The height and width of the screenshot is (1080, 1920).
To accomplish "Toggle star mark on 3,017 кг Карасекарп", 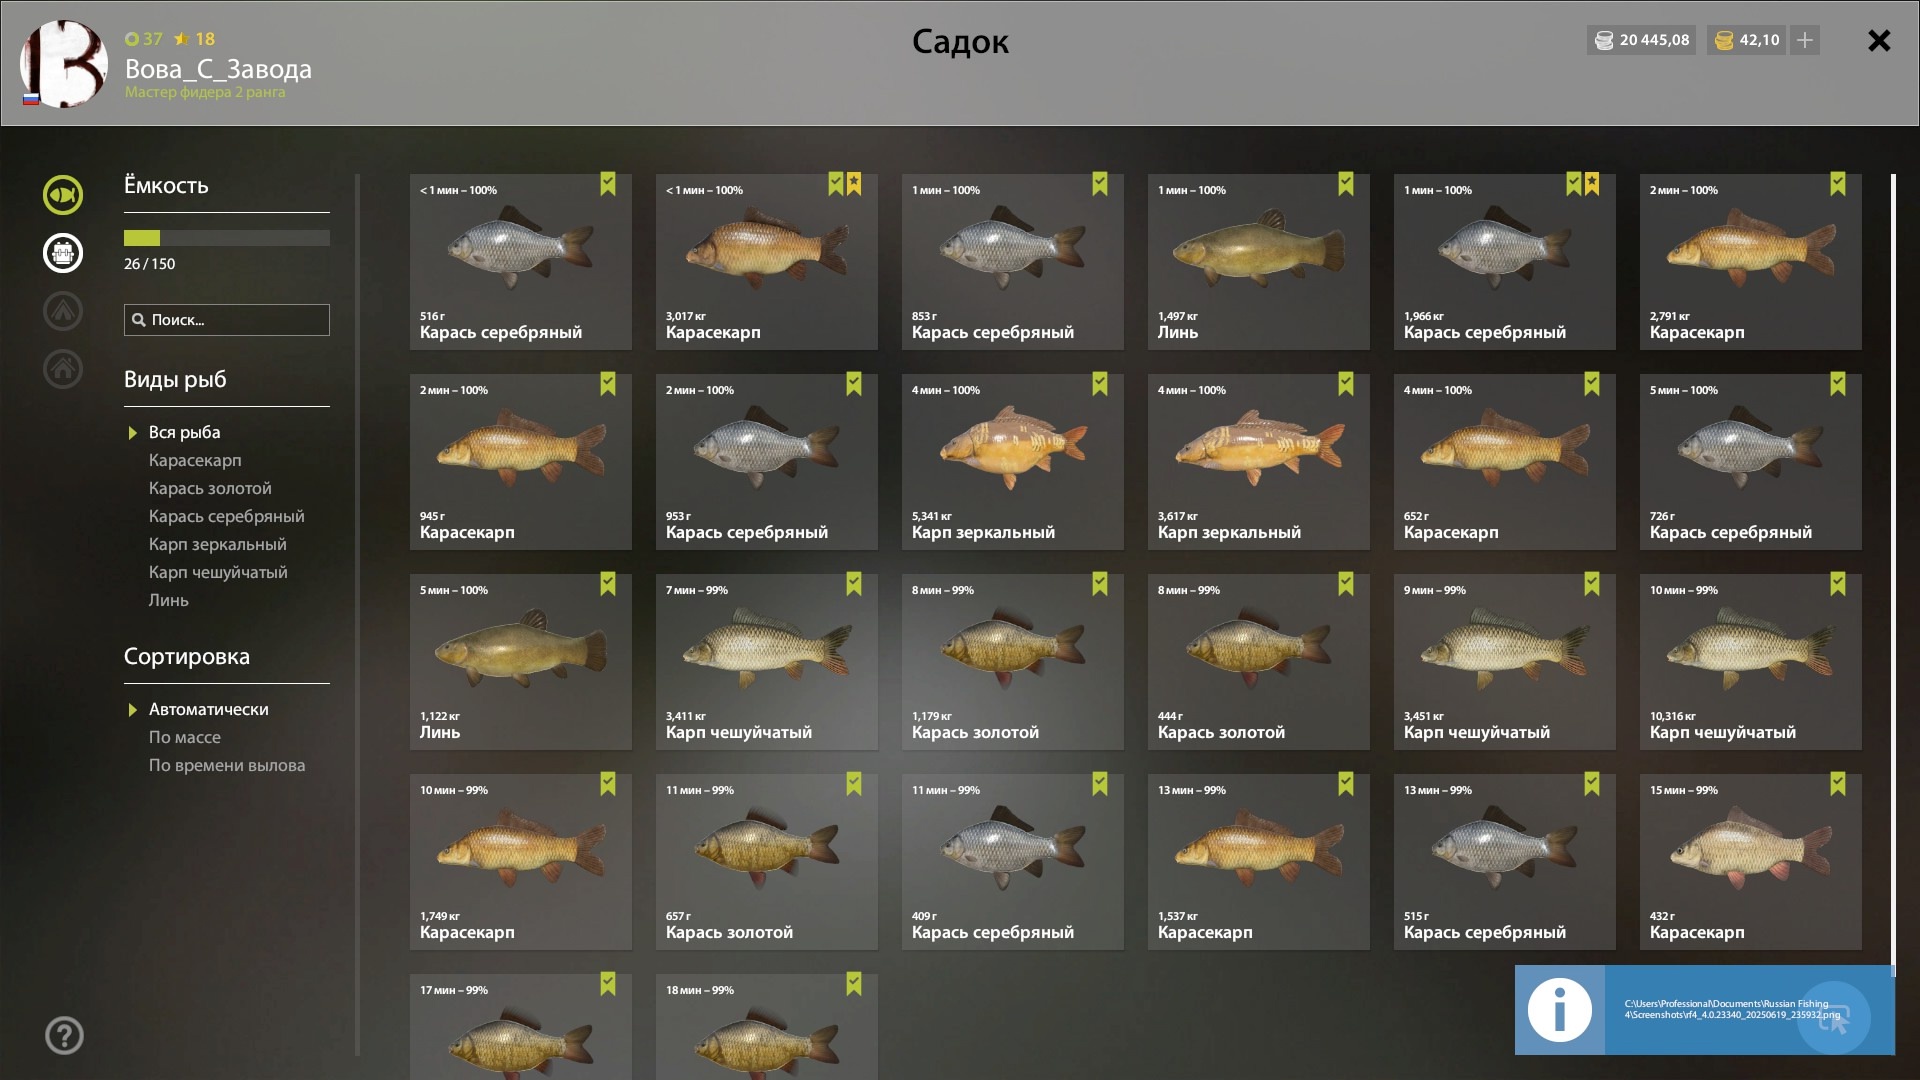I will [x=854, y=184].
